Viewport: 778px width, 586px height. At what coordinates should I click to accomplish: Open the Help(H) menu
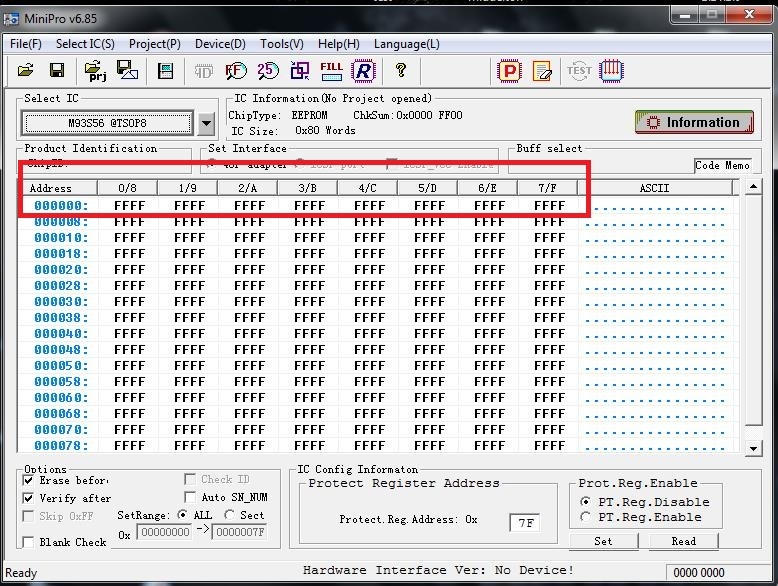coord(339,44)
